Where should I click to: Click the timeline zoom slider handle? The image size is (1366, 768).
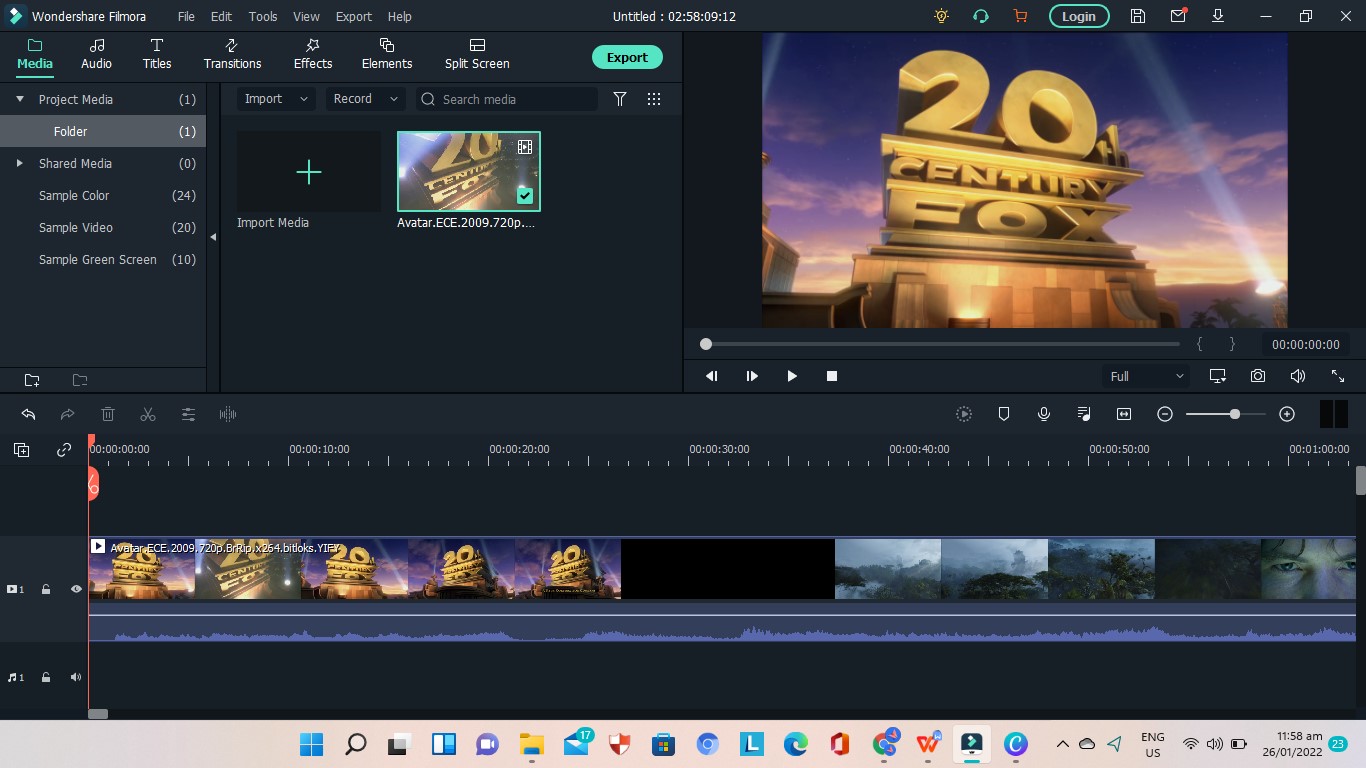point(1235,414)
